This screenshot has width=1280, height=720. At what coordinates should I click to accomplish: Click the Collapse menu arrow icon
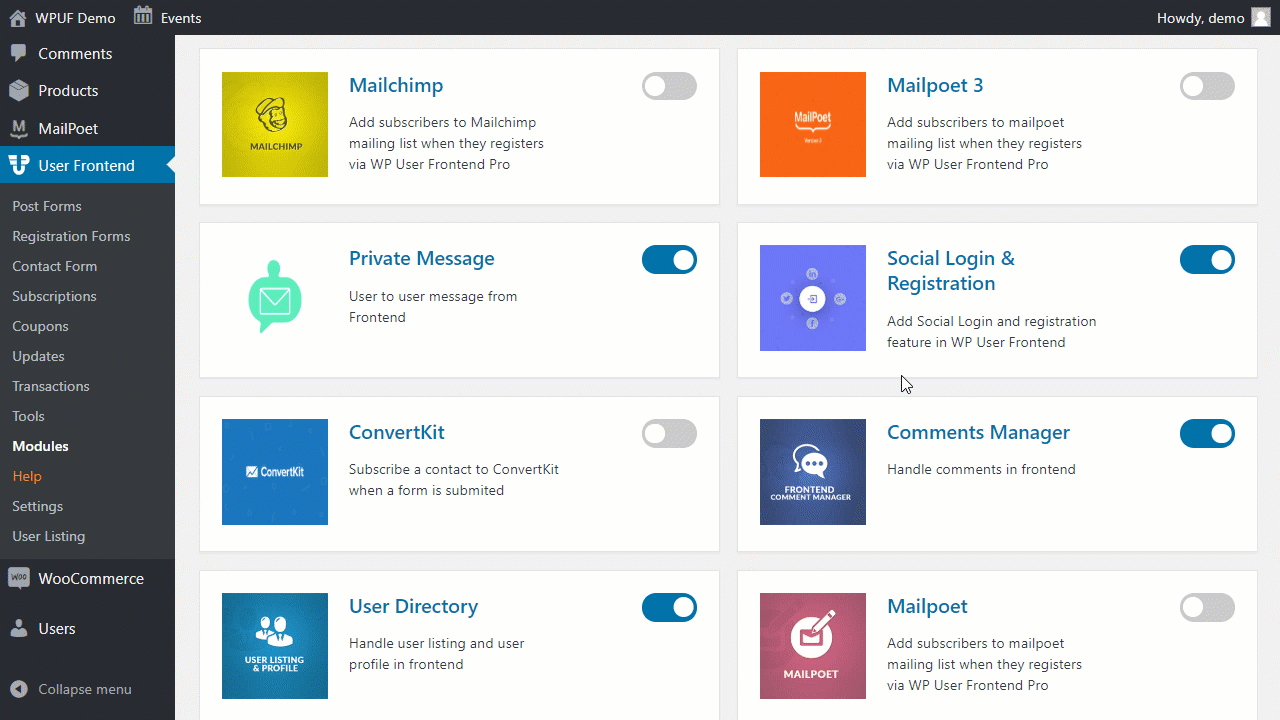pyautogui.click(x=19, y=689)
